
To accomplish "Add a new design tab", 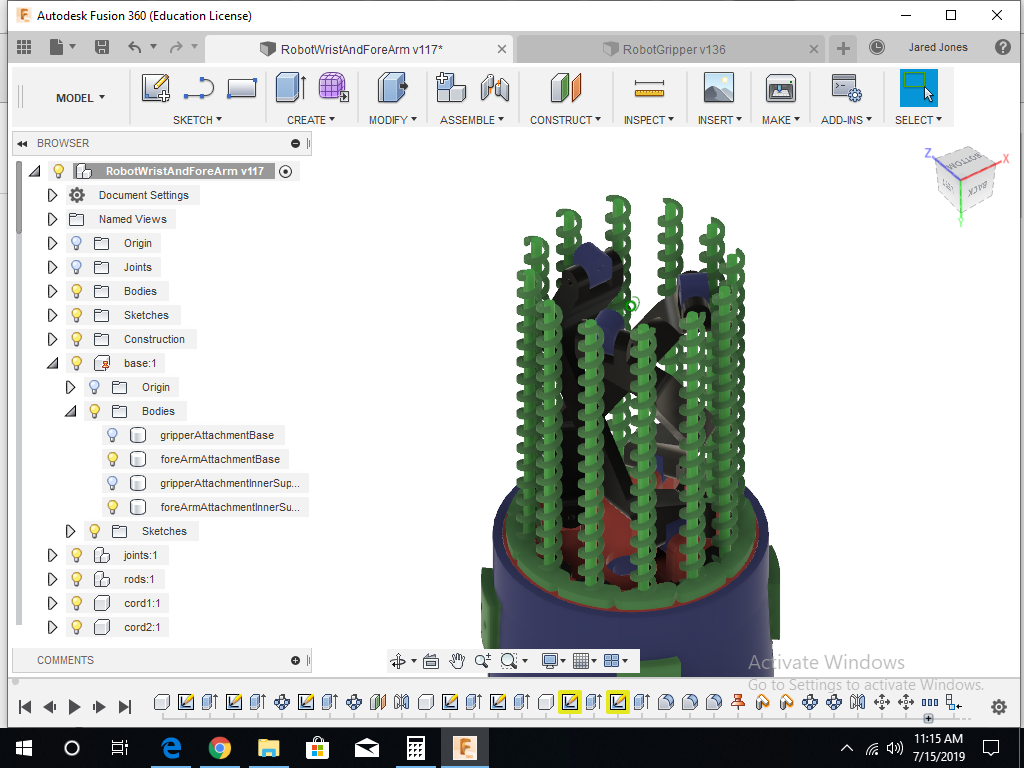I will pyautogui.click(x=843, y=48).
